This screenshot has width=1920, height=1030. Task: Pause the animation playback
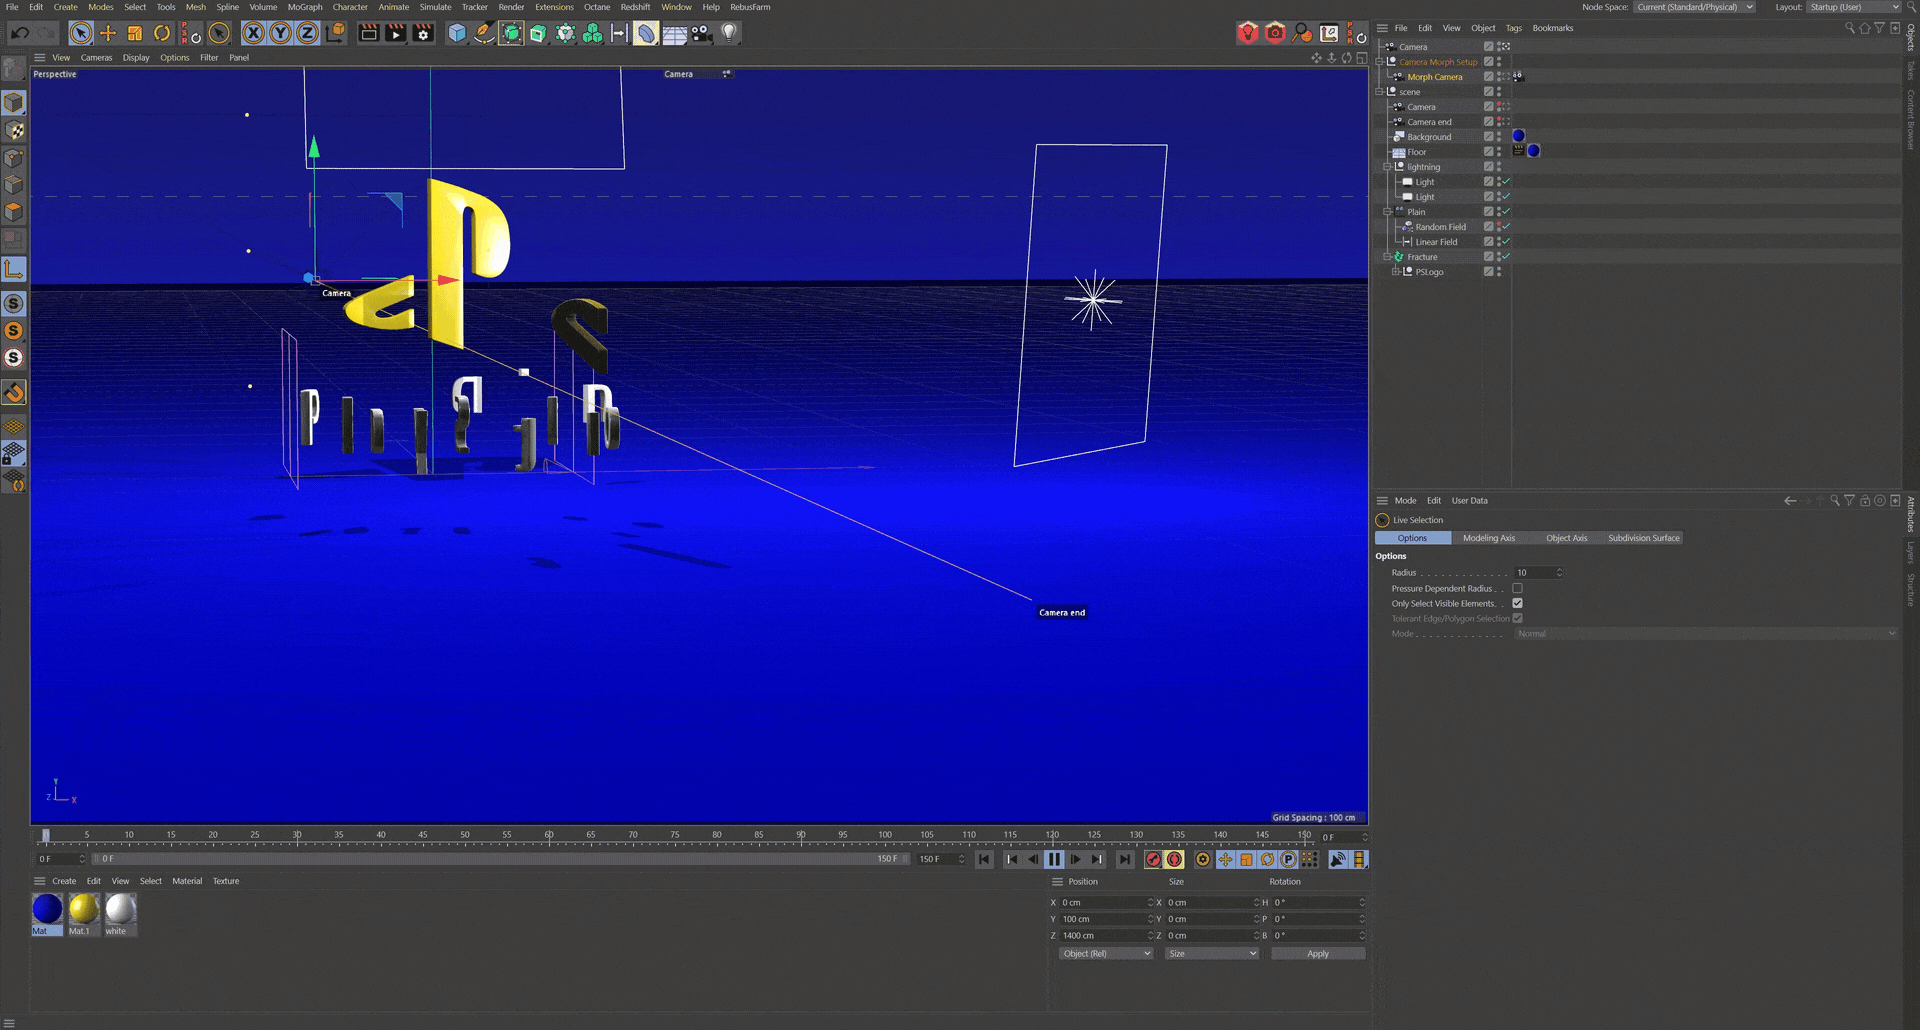[x=1054, y=859]
